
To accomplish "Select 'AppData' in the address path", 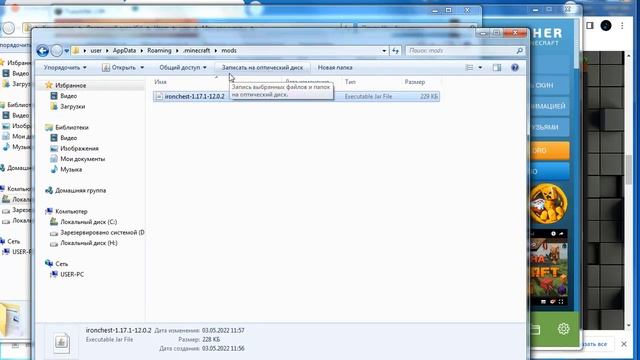I will pos(124,51).
